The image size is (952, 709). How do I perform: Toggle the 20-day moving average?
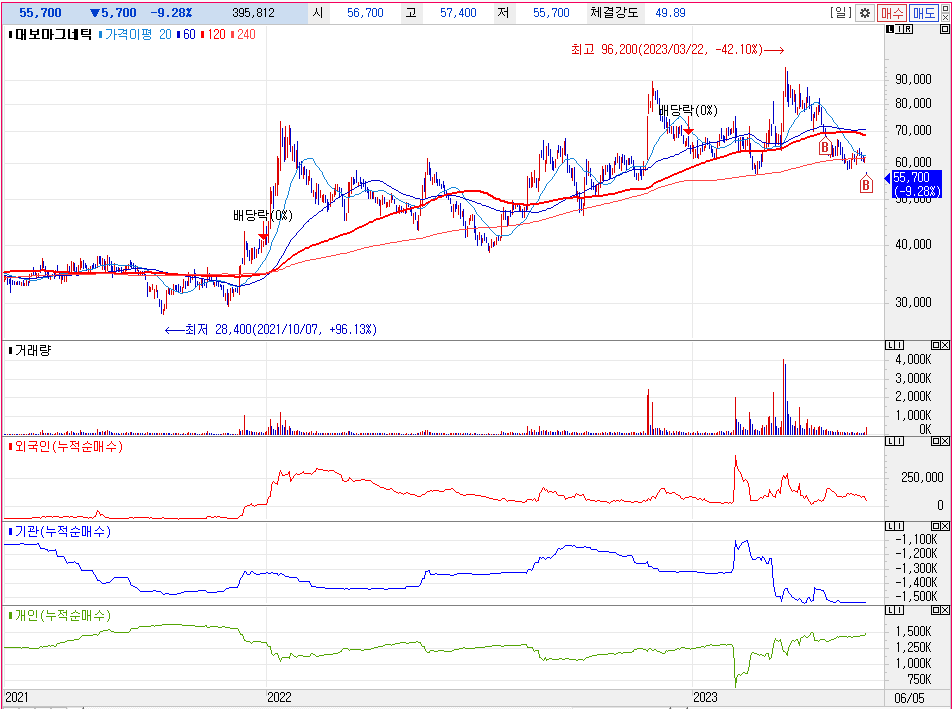tap(165, 34)
